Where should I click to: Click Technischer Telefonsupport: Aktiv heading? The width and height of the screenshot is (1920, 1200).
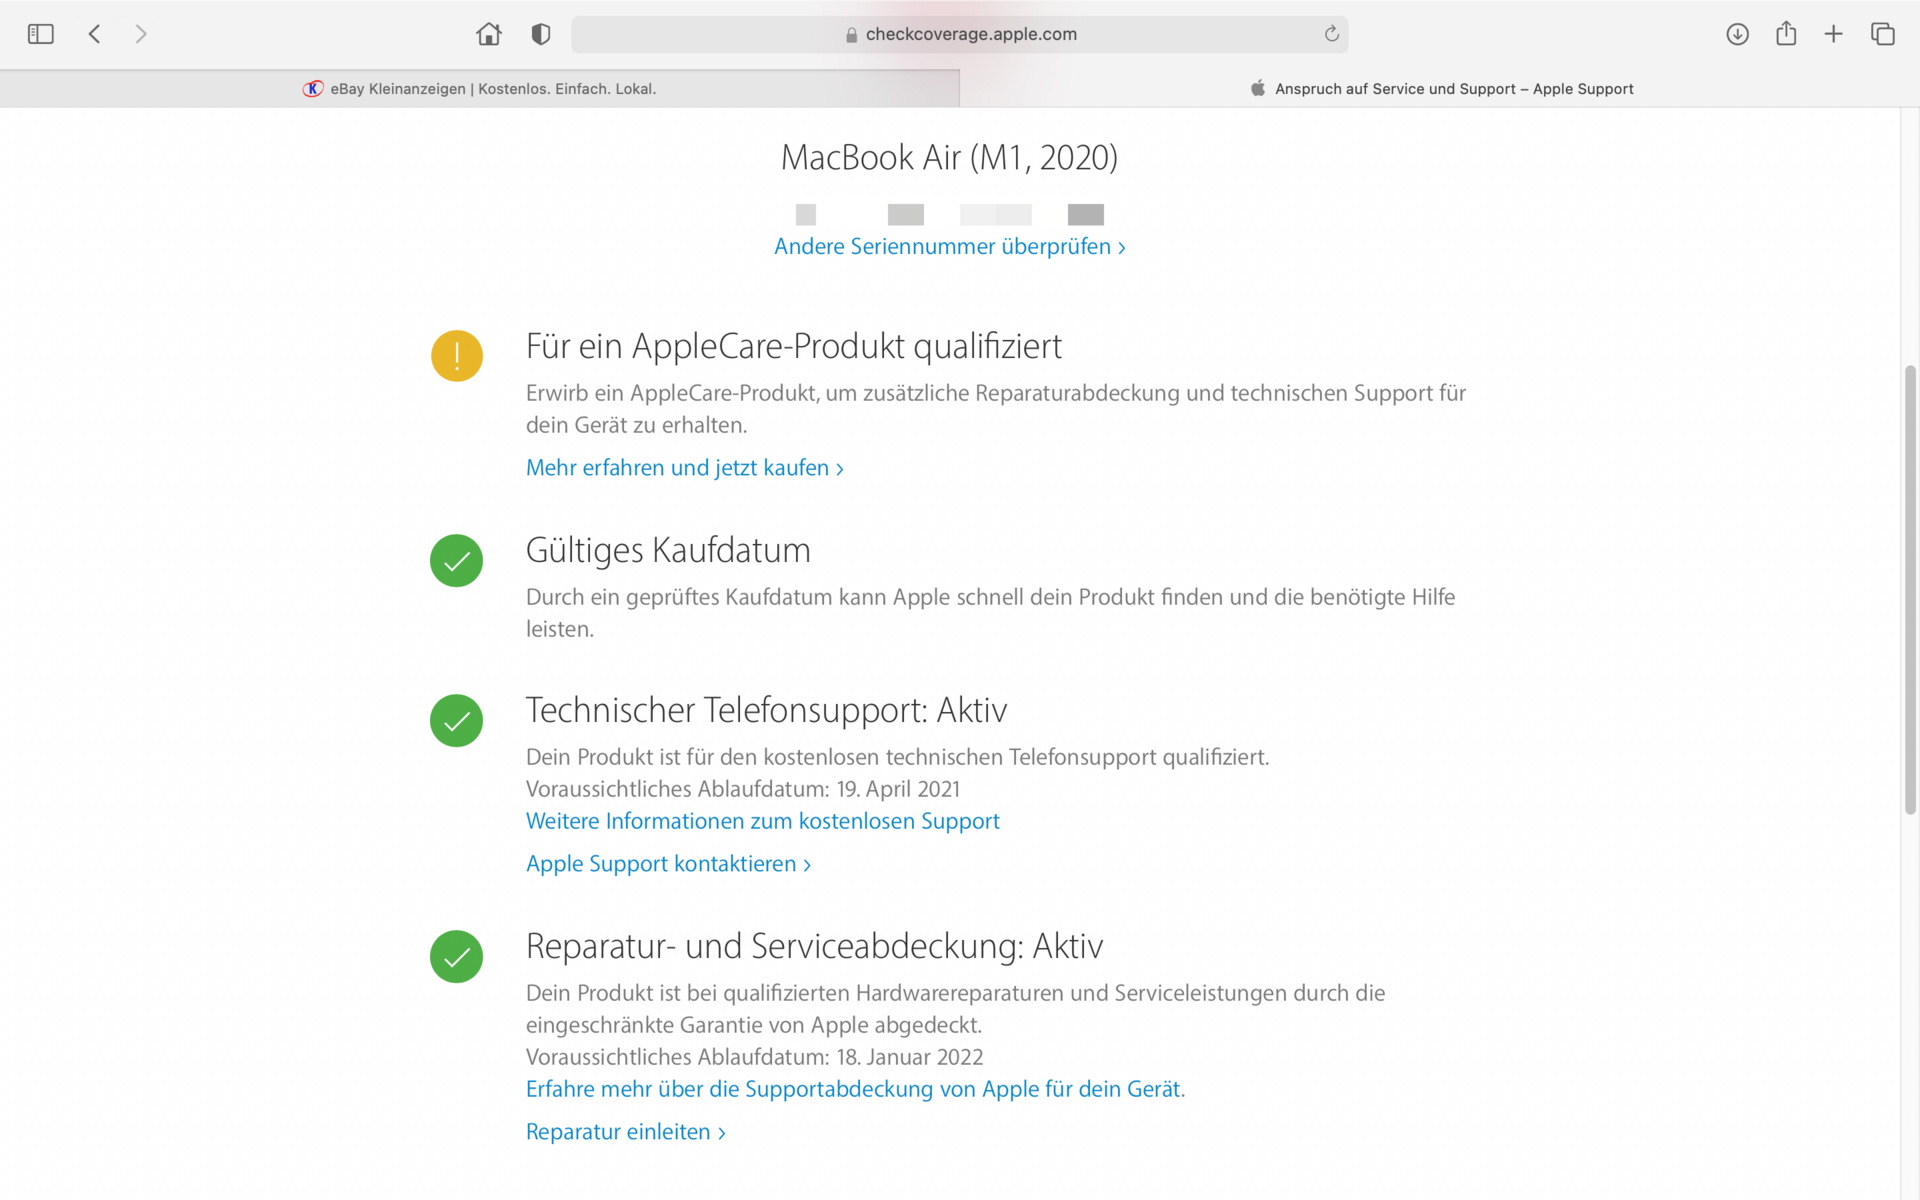(x=766, y=710)
